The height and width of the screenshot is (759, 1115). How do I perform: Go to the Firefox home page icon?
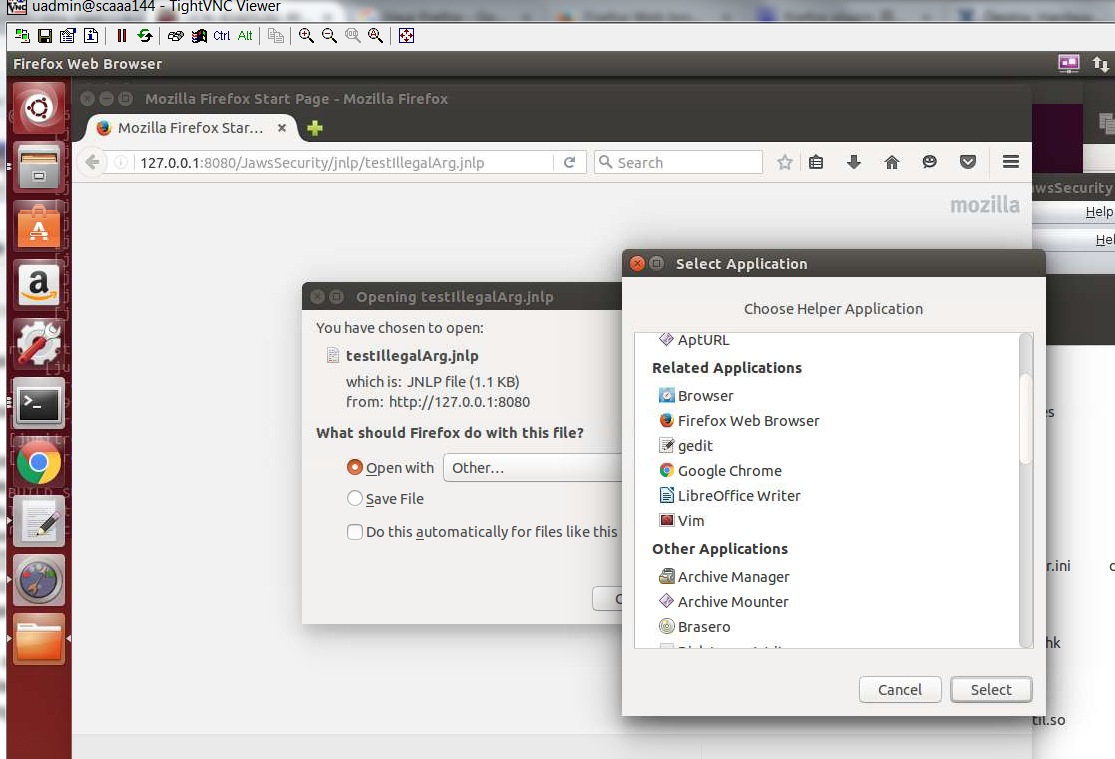[x=892, y=163]
